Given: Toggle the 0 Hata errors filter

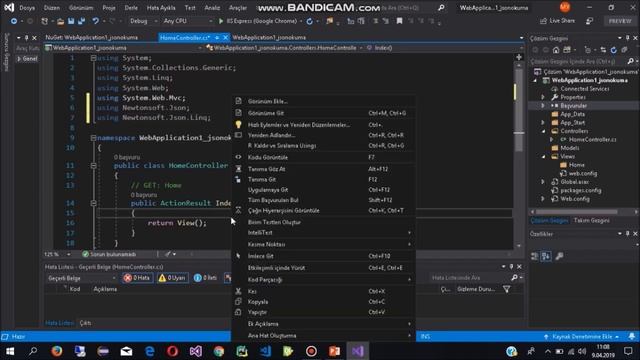Looking at the screenshot, I should 138,278.
